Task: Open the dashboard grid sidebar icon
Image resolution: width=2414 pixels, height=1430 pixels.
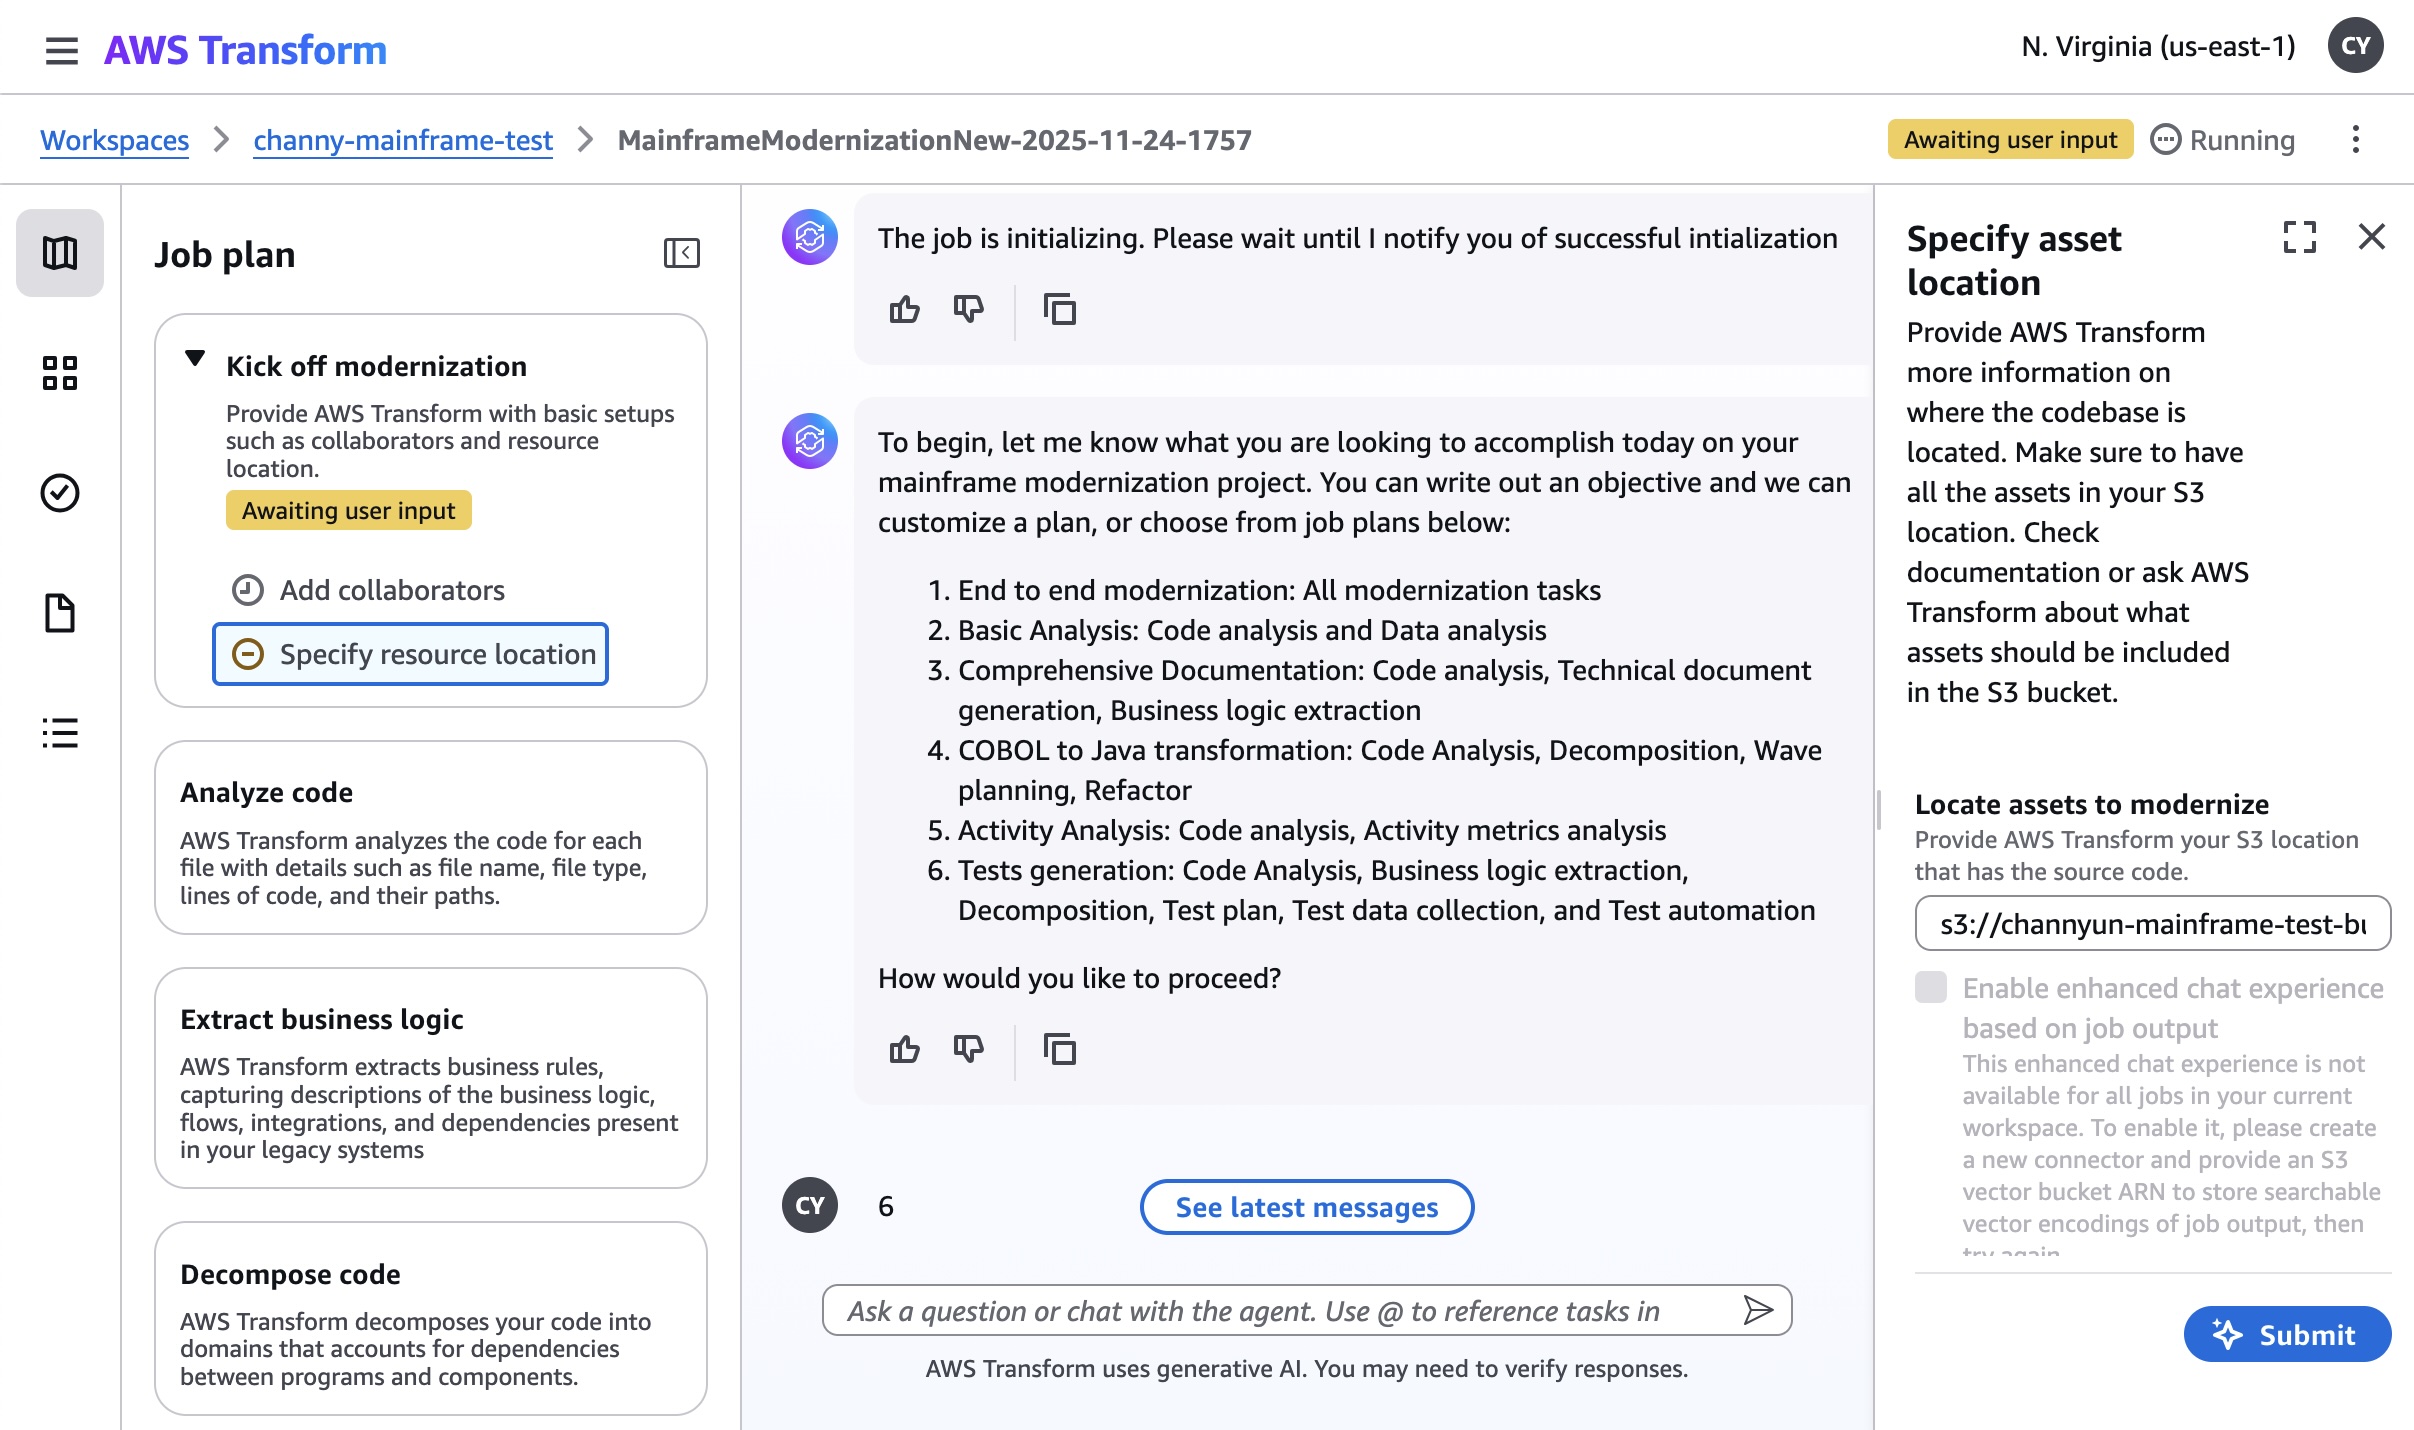Action: [60, 373]
